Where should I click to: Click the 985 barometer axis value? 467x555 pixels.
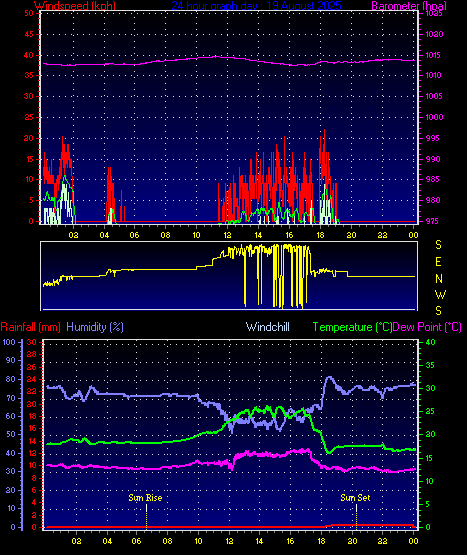pyautogui.click(x=433, y=179)
